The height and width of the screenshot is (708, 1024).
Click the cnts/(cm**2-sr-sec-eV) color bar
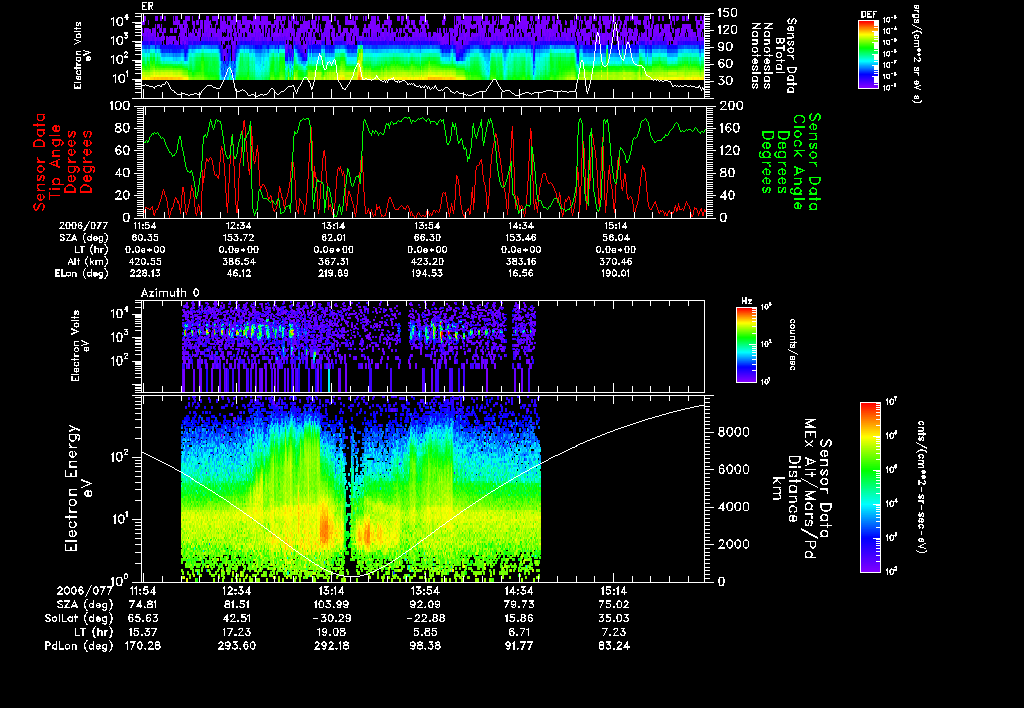coord(870,487)
